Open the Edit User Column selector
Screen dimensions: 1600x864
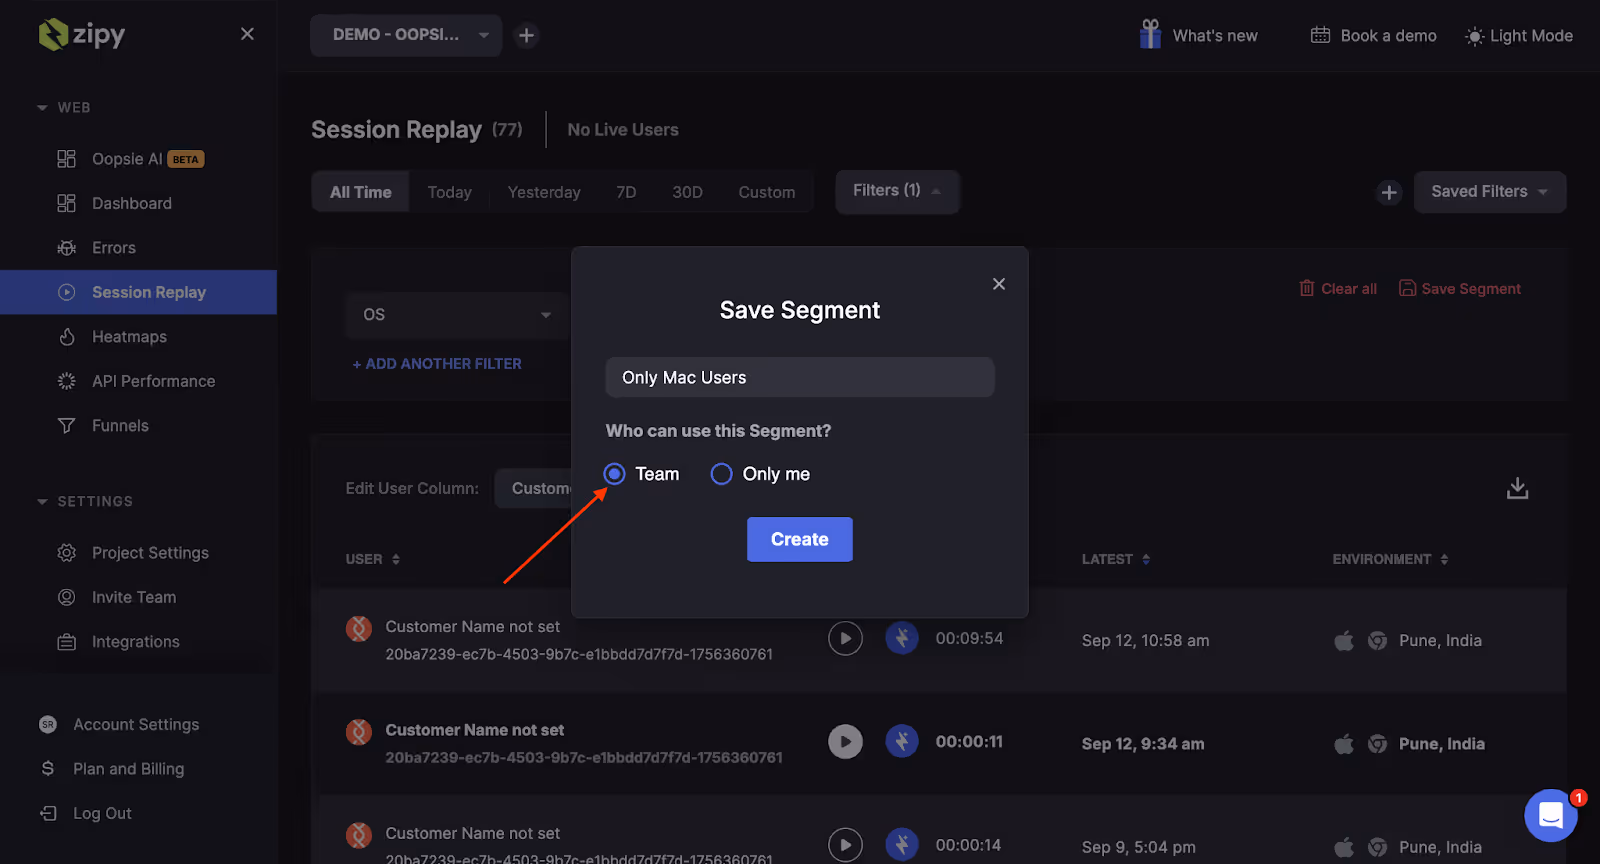pyautogui.click(x=535, y=488)
